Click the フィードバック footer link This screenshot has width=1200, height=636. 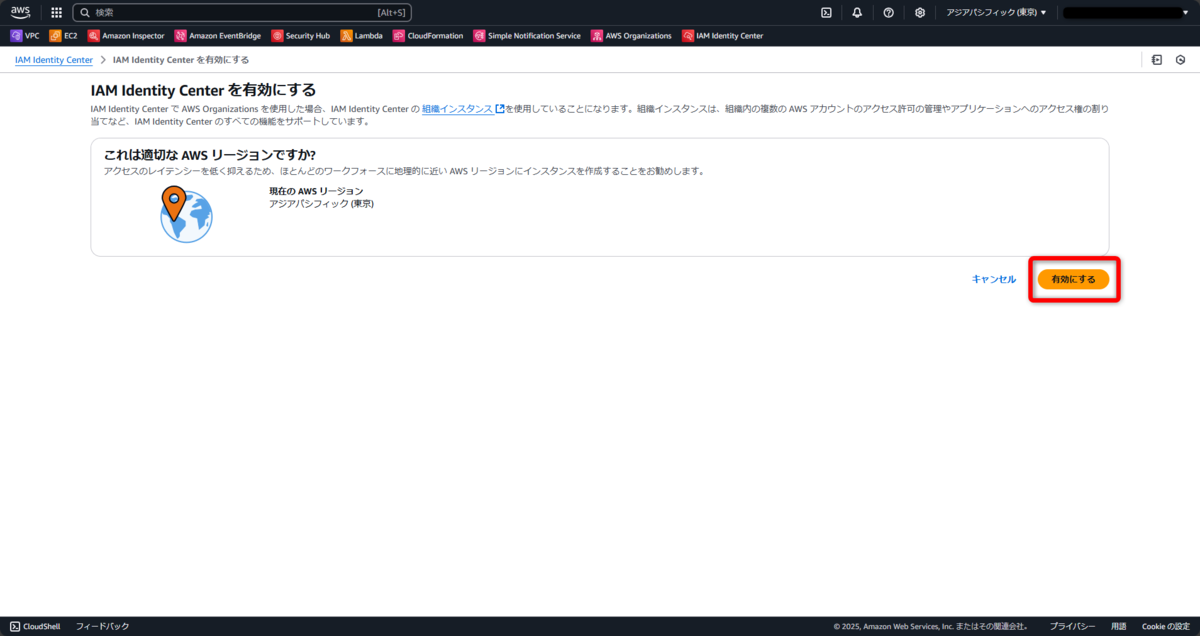click(x=103, y=626)
